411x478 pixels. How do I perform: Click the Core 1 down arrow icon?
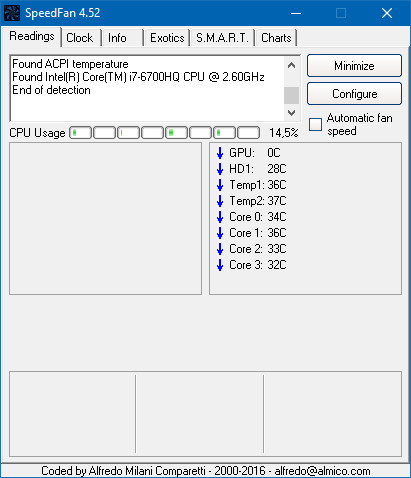220,233
